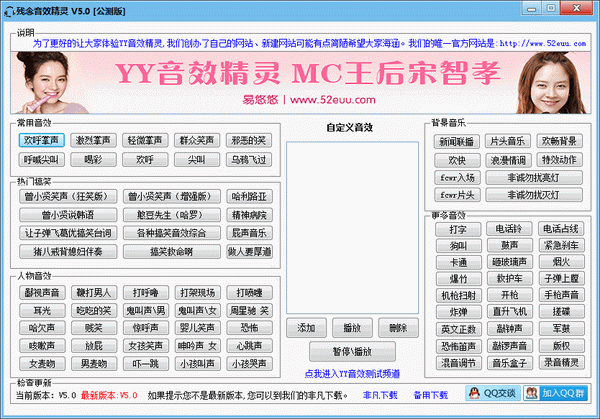Play the 欢呼掌声 sound effect
The image size is (600, 419).
(43, 141)
